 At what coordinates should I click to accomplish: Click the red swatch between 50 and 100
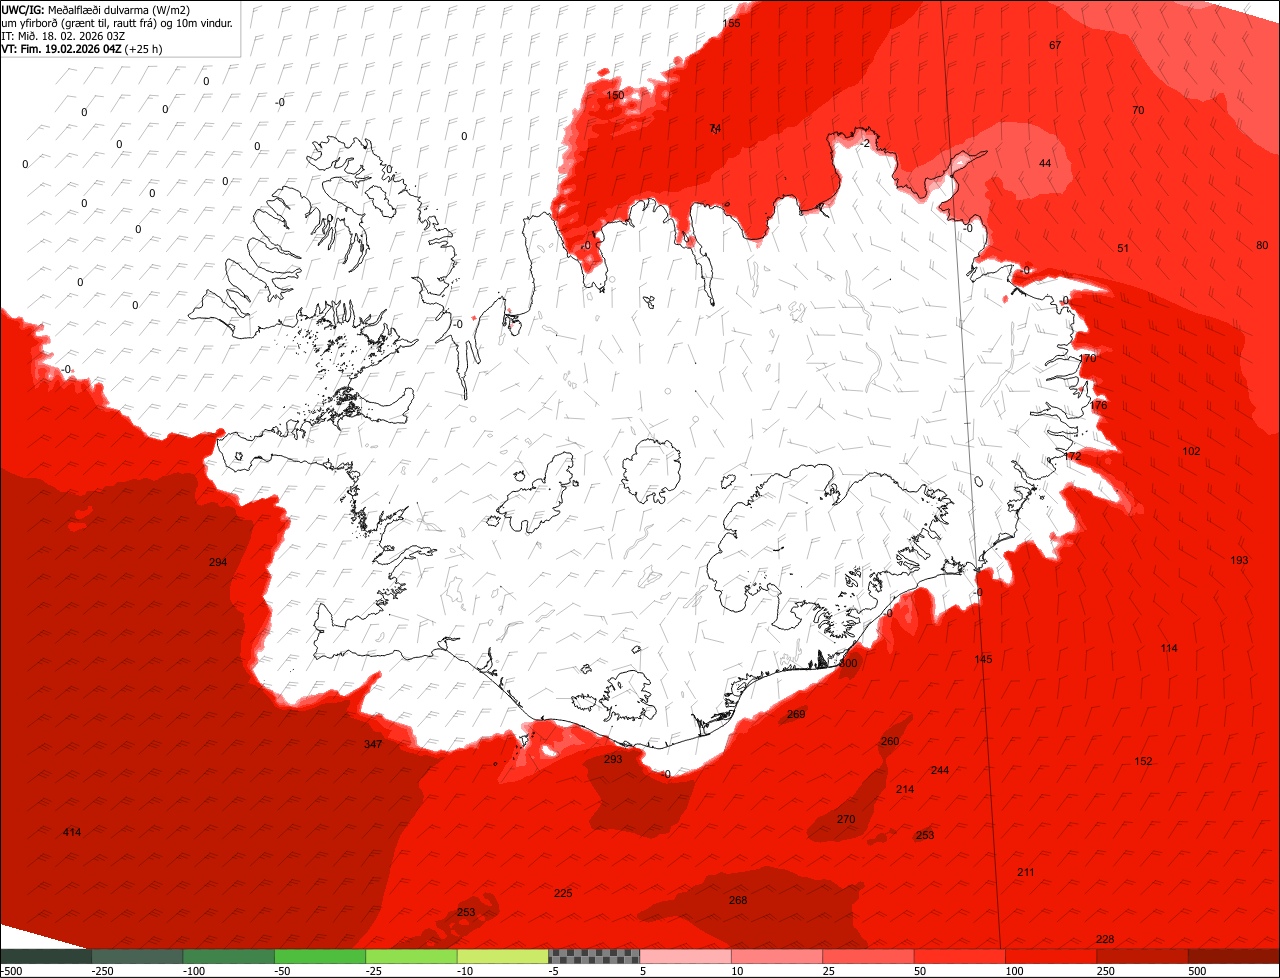[x=960, y=956]
